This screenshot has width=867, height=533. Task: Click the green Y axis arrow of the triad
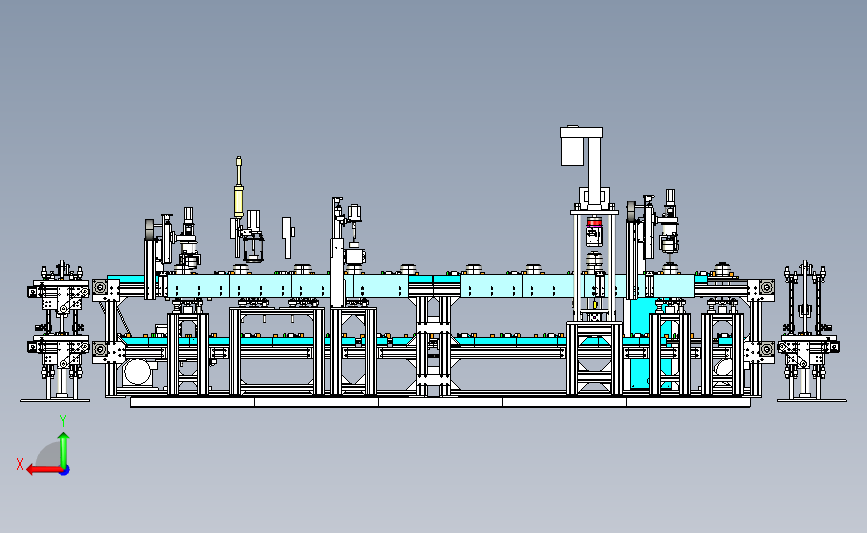64,450
